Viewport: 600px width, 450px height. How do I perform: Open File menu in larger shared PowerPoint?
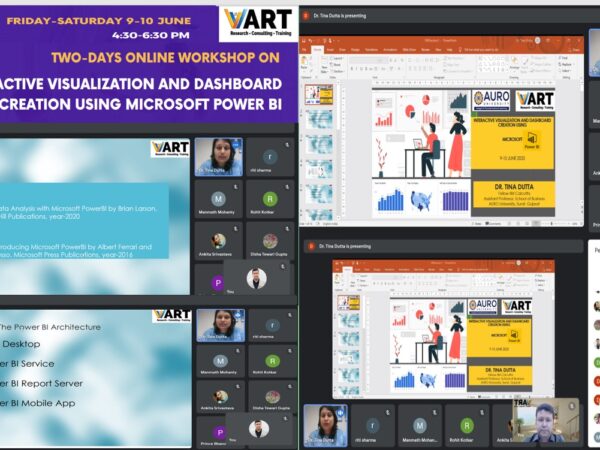304,50
